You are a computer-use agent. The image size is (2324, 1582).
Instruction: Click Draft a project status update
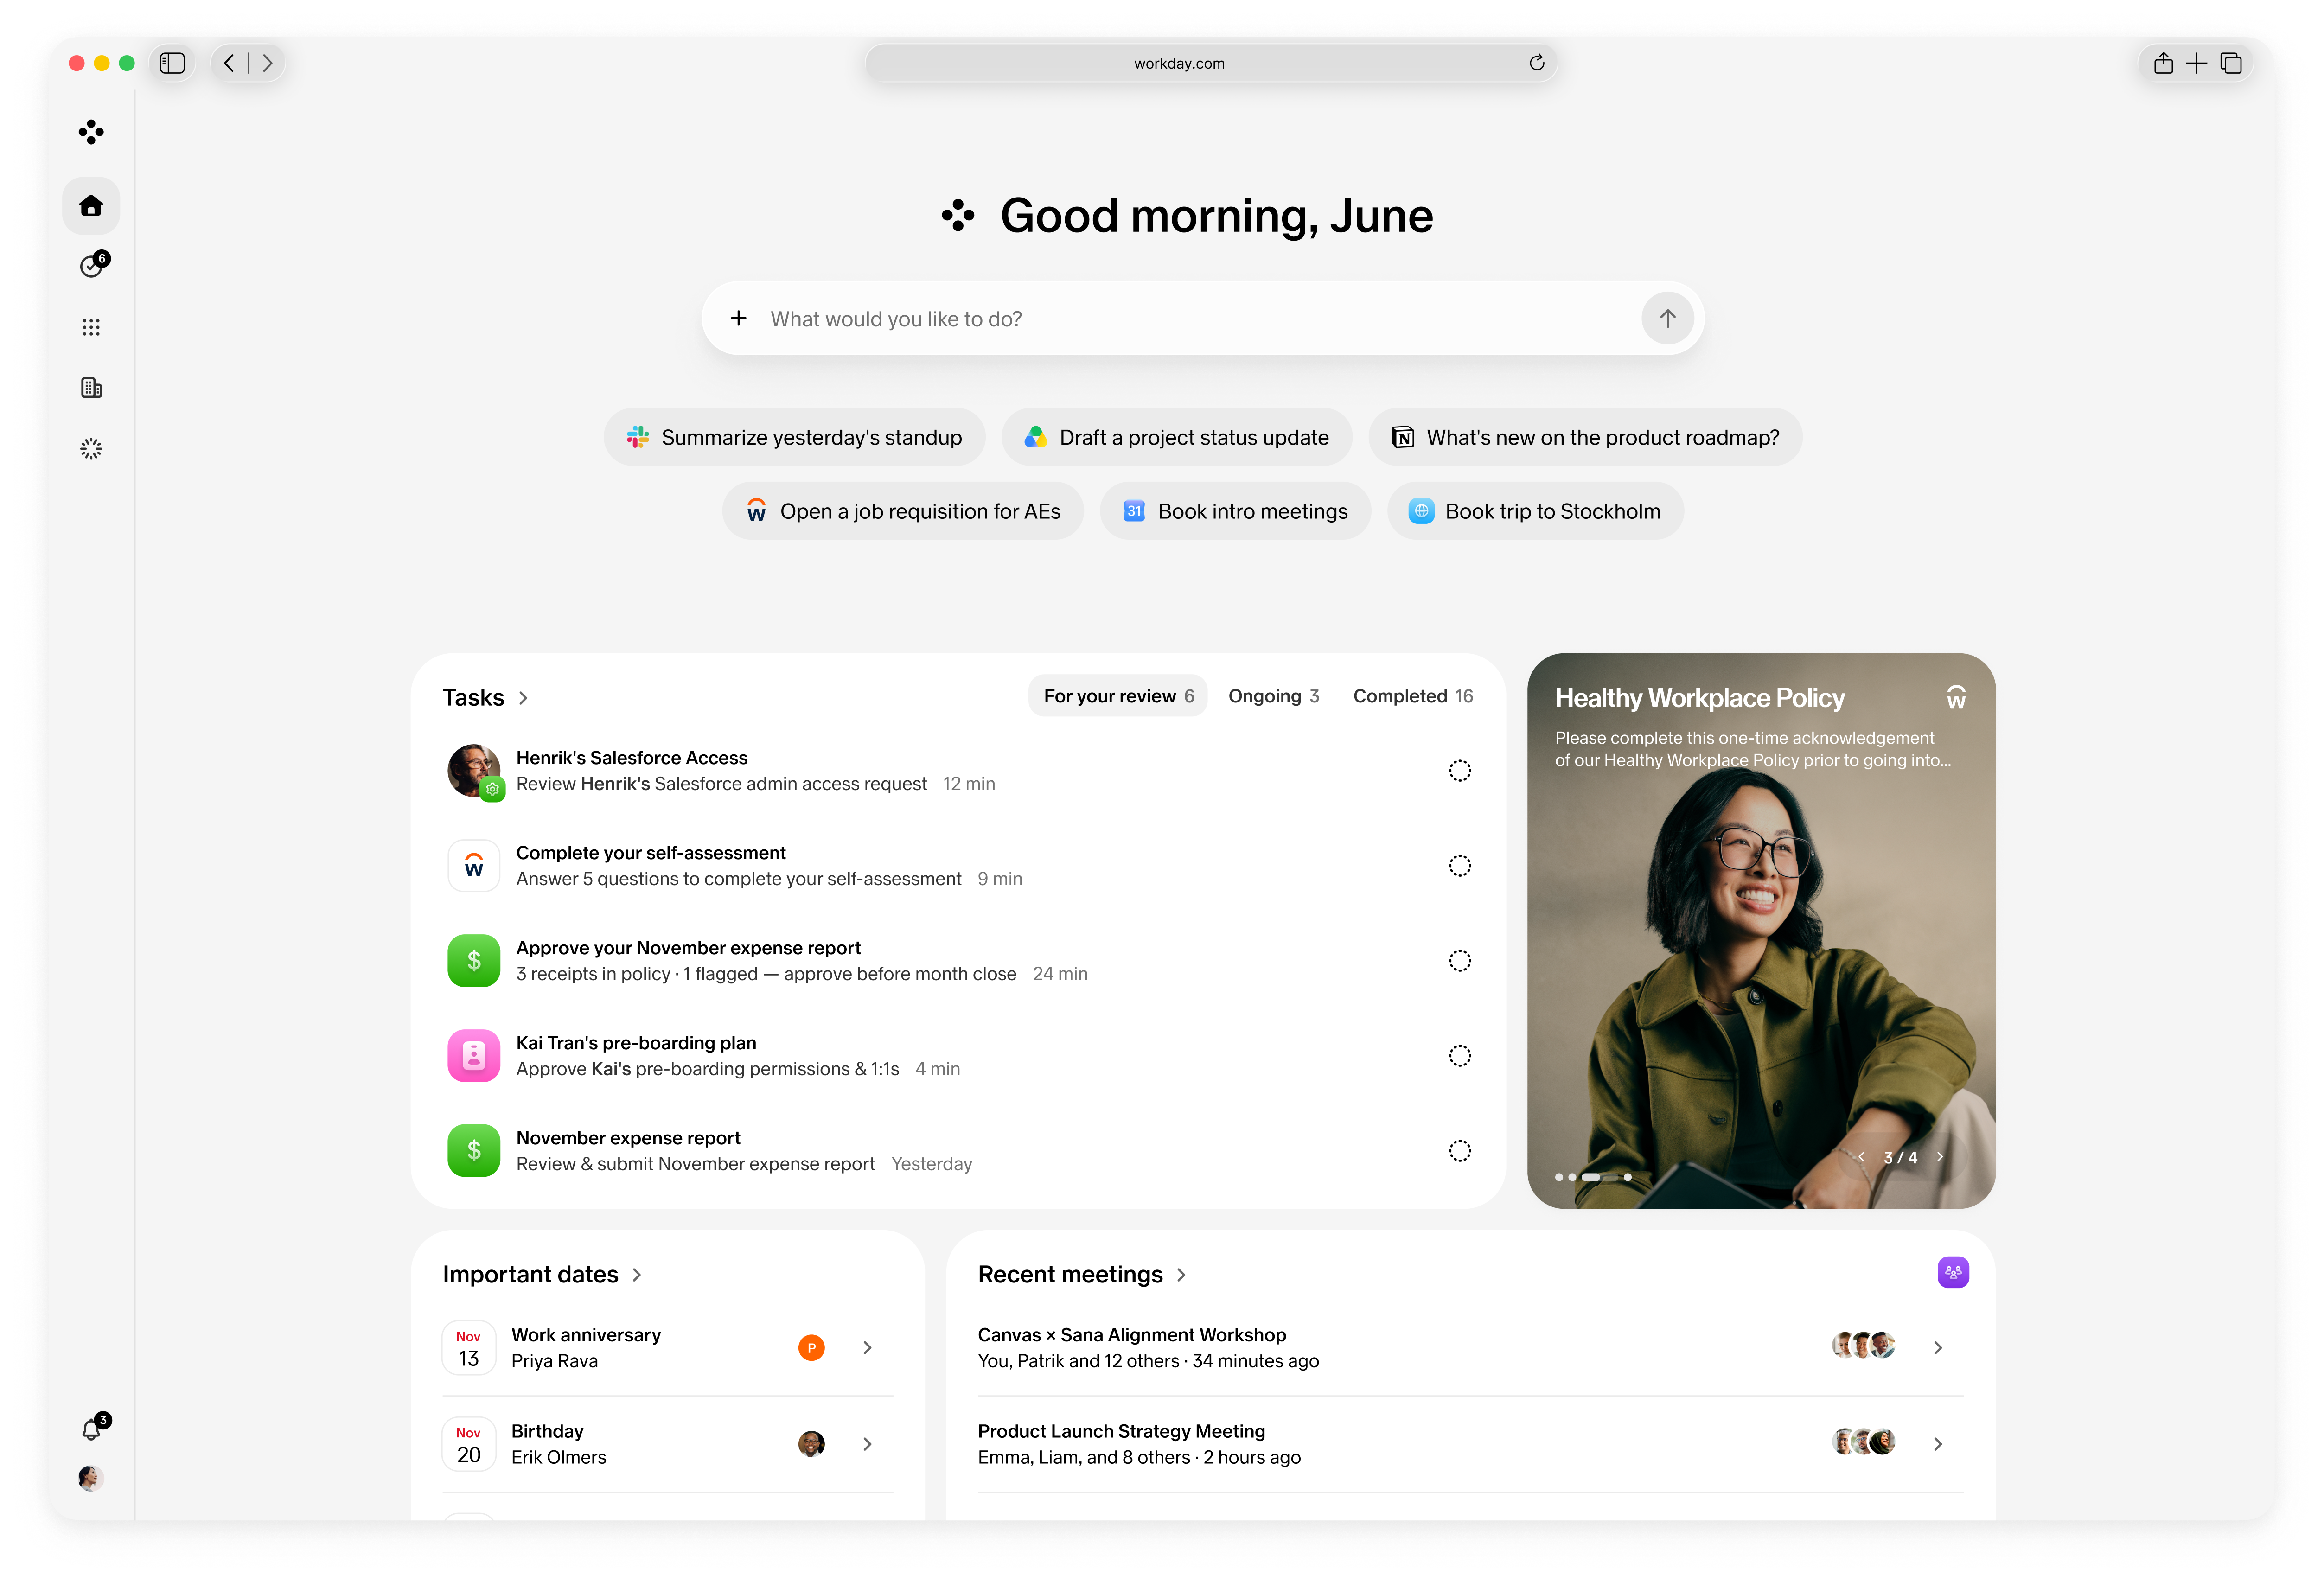pyautogui.click(x=1176, y=437)
